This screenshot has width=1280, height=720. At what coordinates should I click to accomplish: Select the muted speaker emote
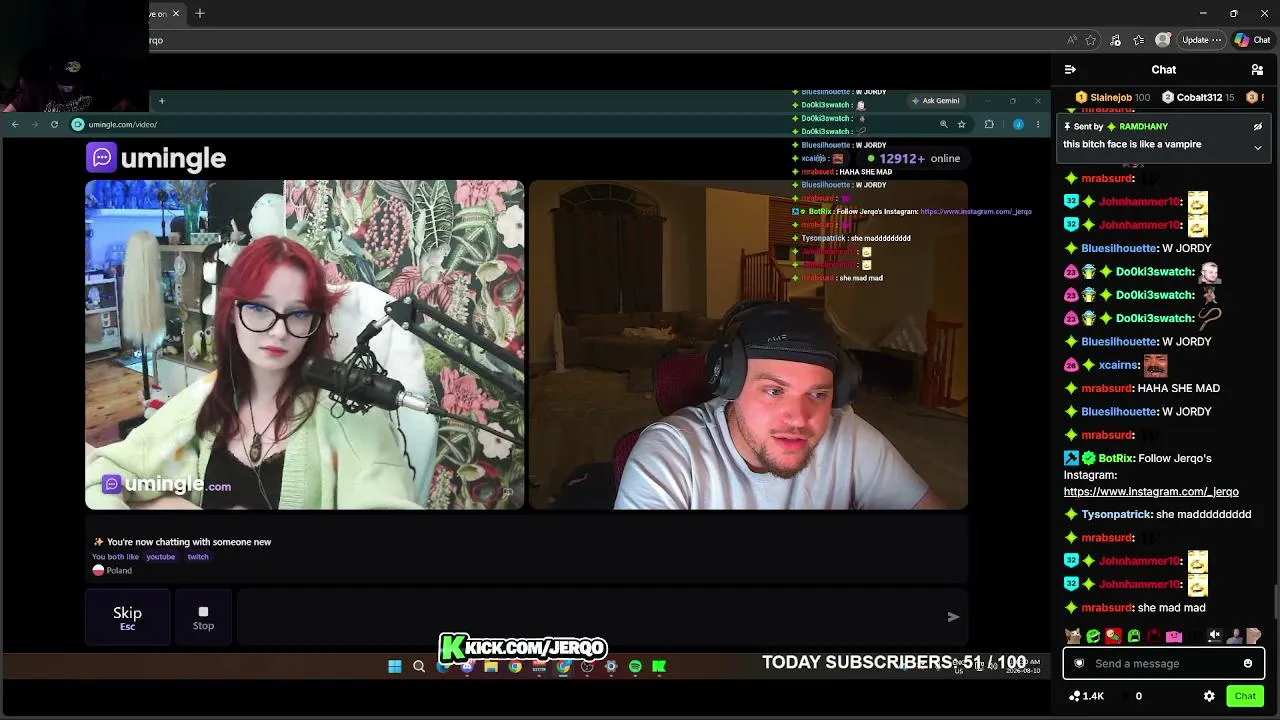click(x=1214, y=636)
